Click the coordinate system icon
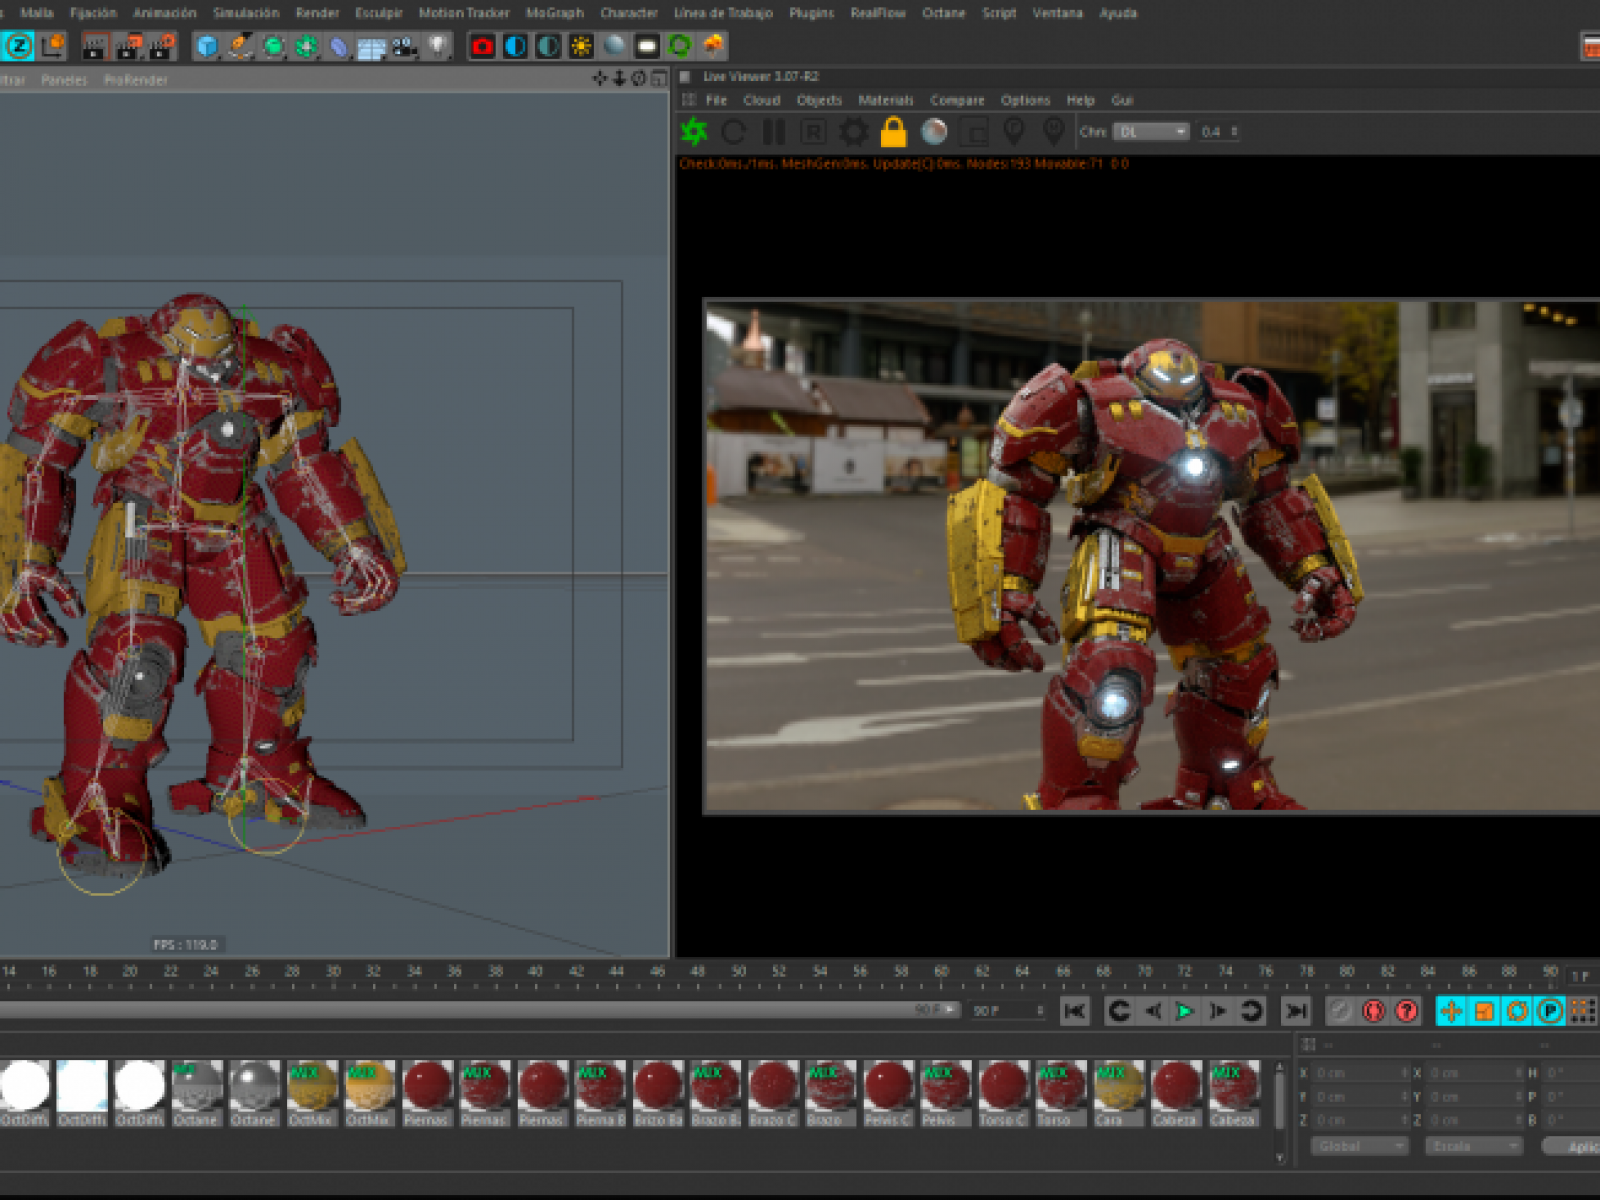Viewport: 1600px width, 1200px height. click(52, 46)
